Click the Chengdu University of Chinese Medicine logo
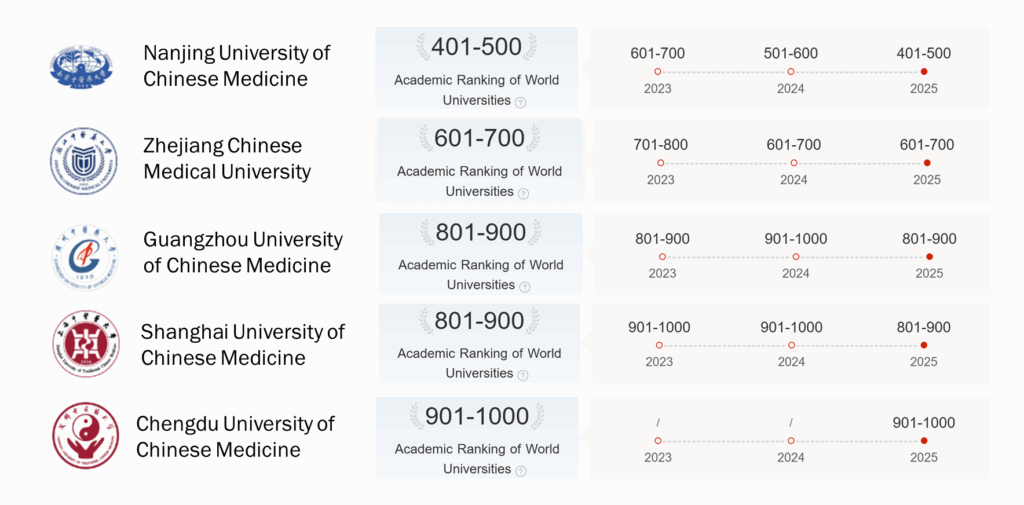The width and height of the screenshot is (1024, 505). tap(86, 435)
